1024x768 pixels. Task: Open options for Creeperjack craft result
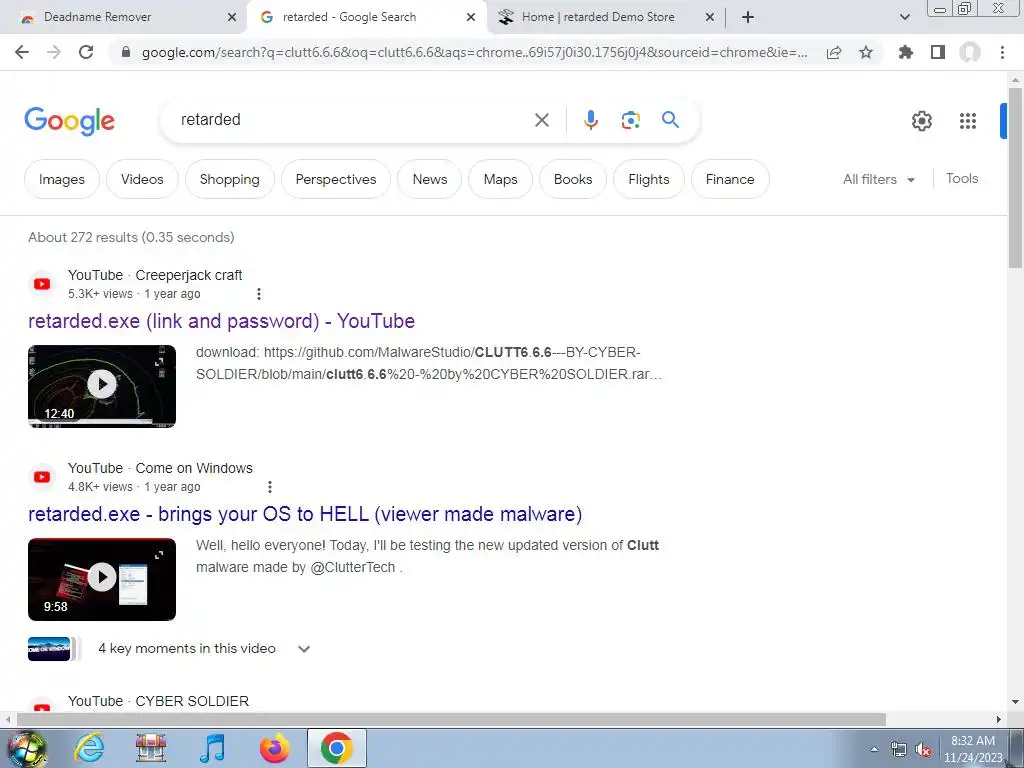(259, 294)
